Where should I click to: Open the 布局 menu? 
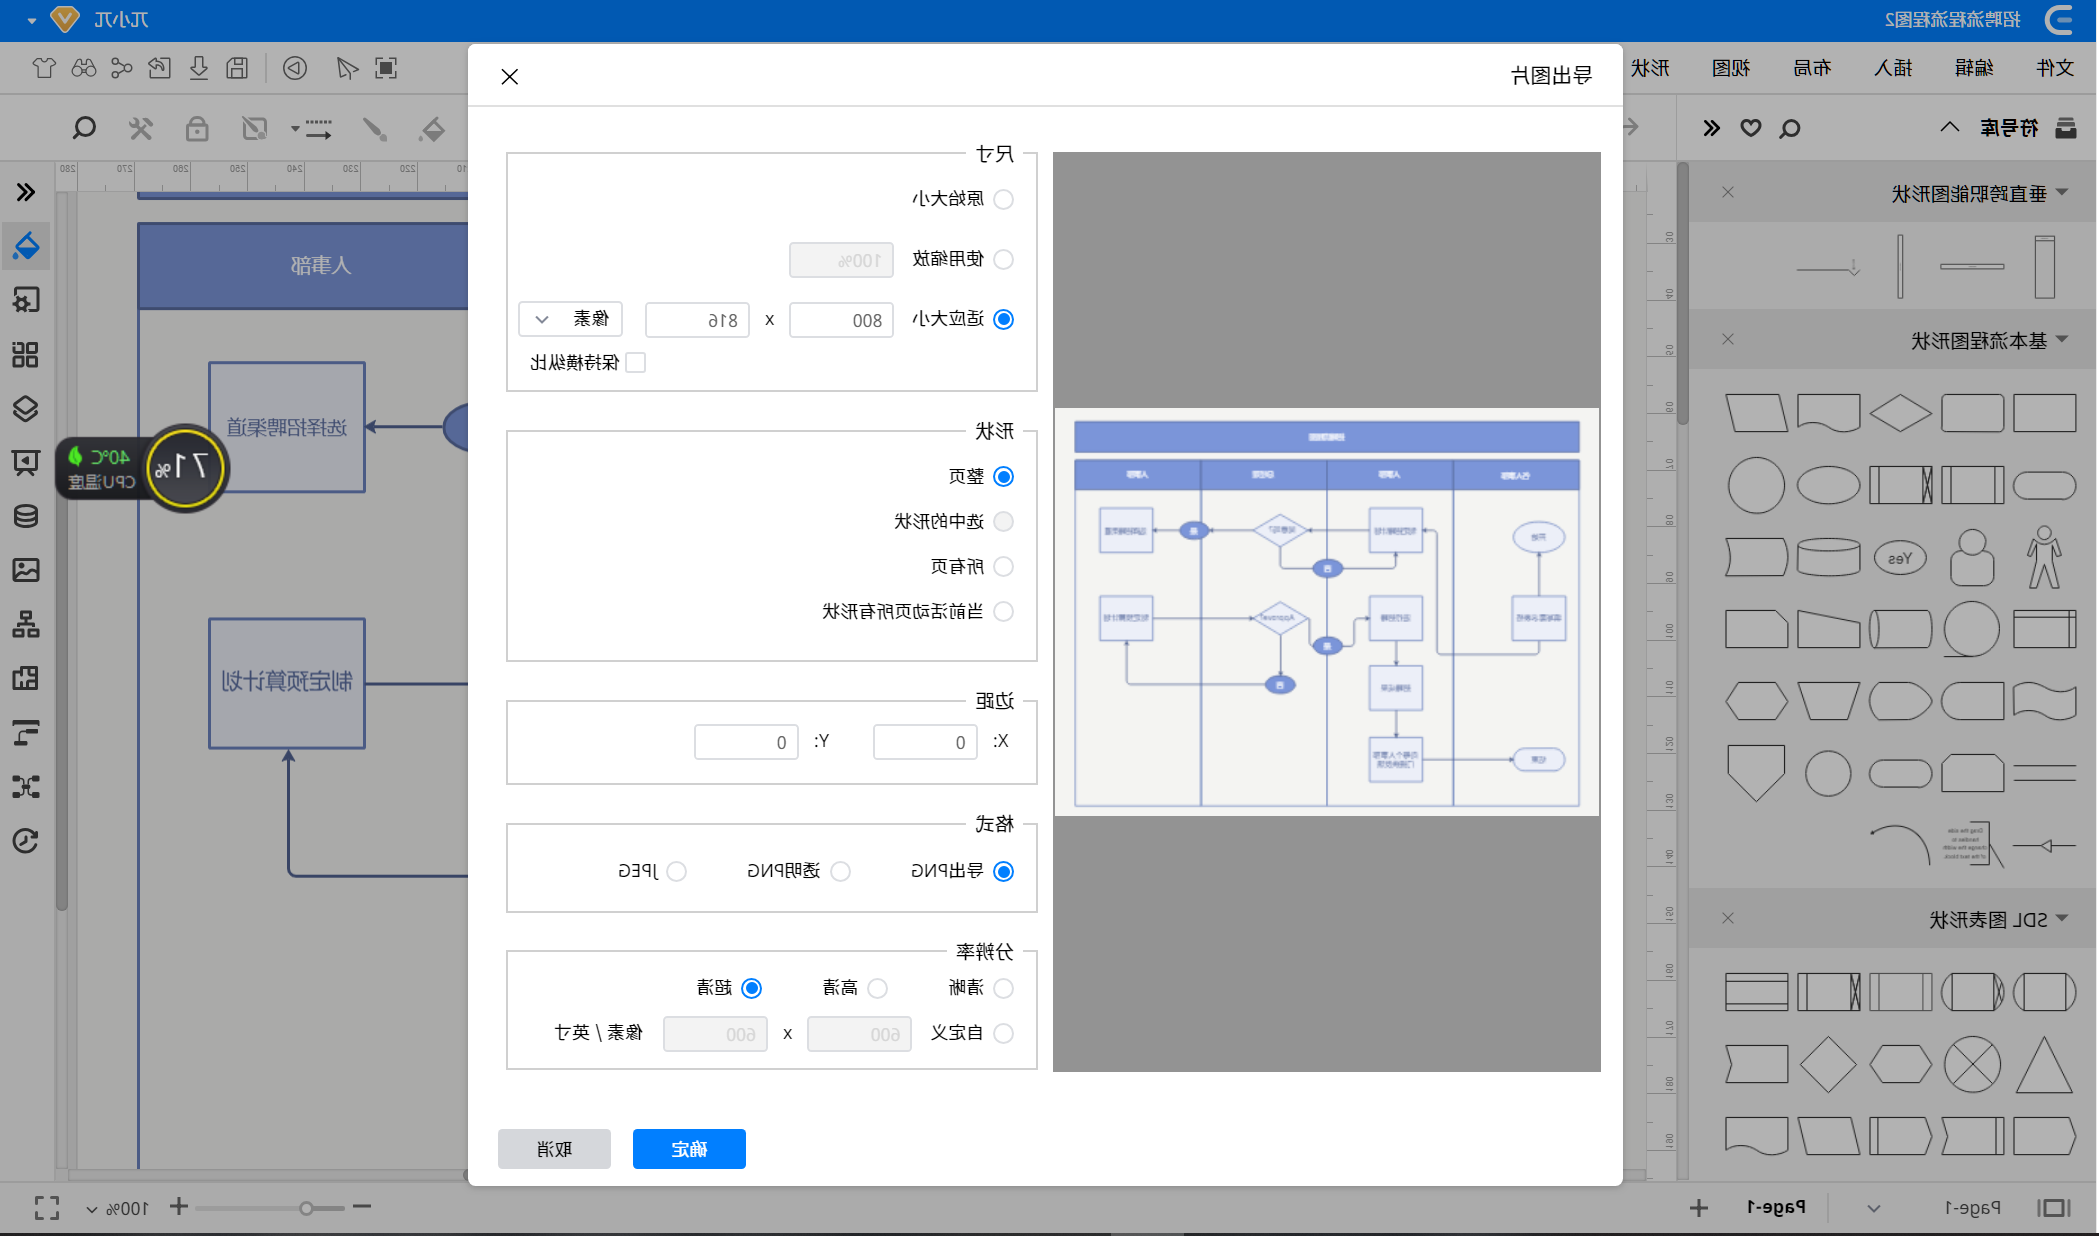pyautogui.click(x=1812, y=68)
